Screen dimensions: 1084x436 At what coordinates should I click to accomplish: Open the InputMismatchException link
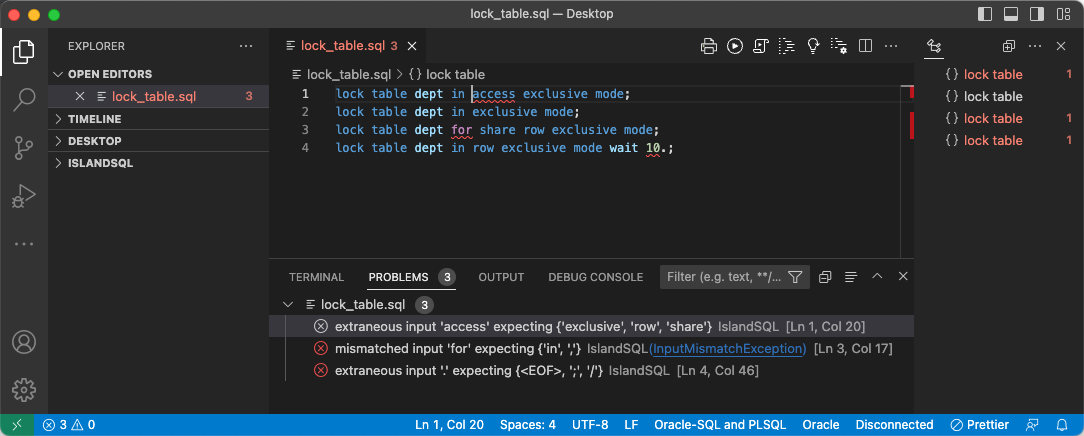pyautogui.click(x=727, y=349)
